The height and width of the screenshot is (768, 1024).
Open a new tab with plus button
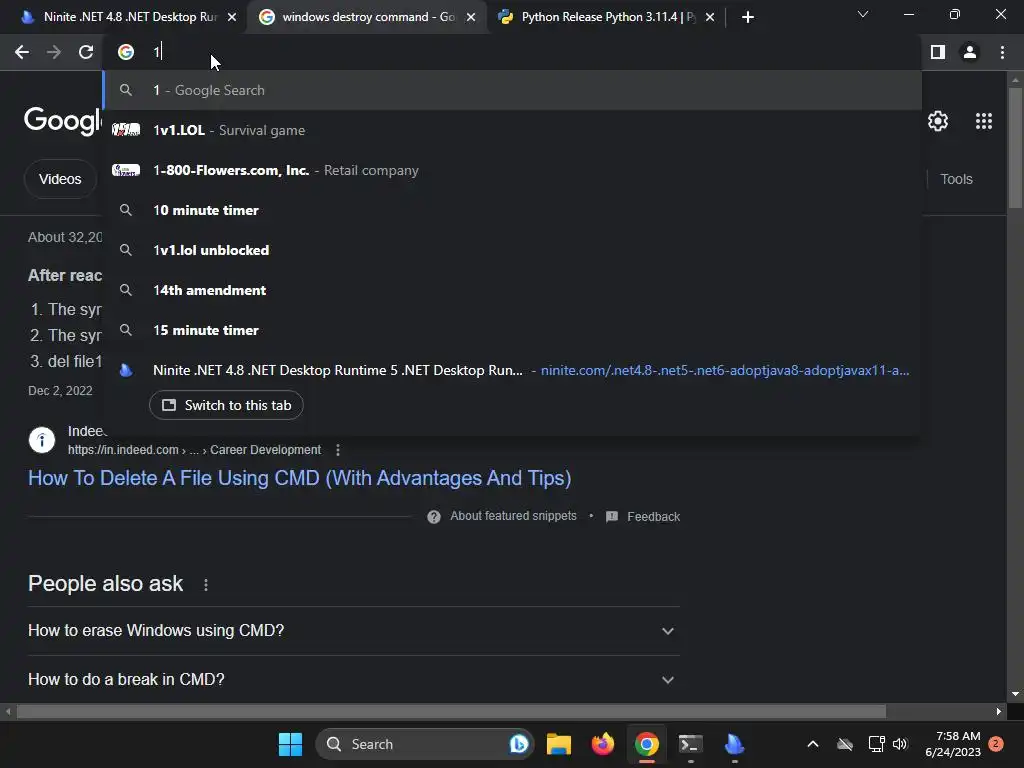point(748,17)
